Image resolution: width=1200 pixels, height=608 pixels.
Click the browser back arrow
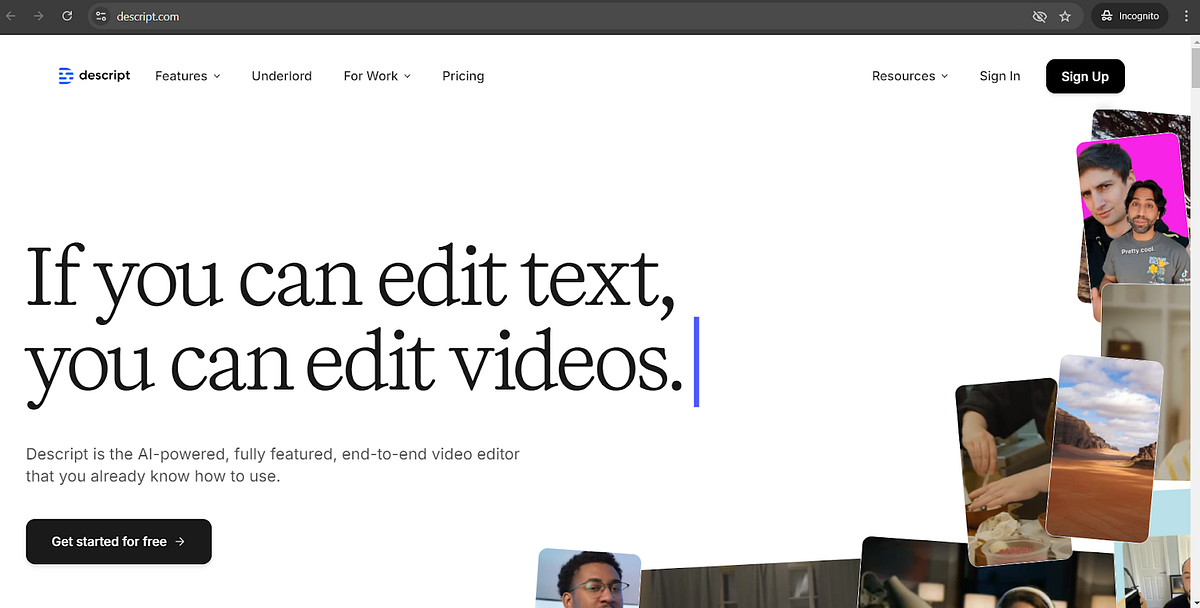click(x=11, y=16)
